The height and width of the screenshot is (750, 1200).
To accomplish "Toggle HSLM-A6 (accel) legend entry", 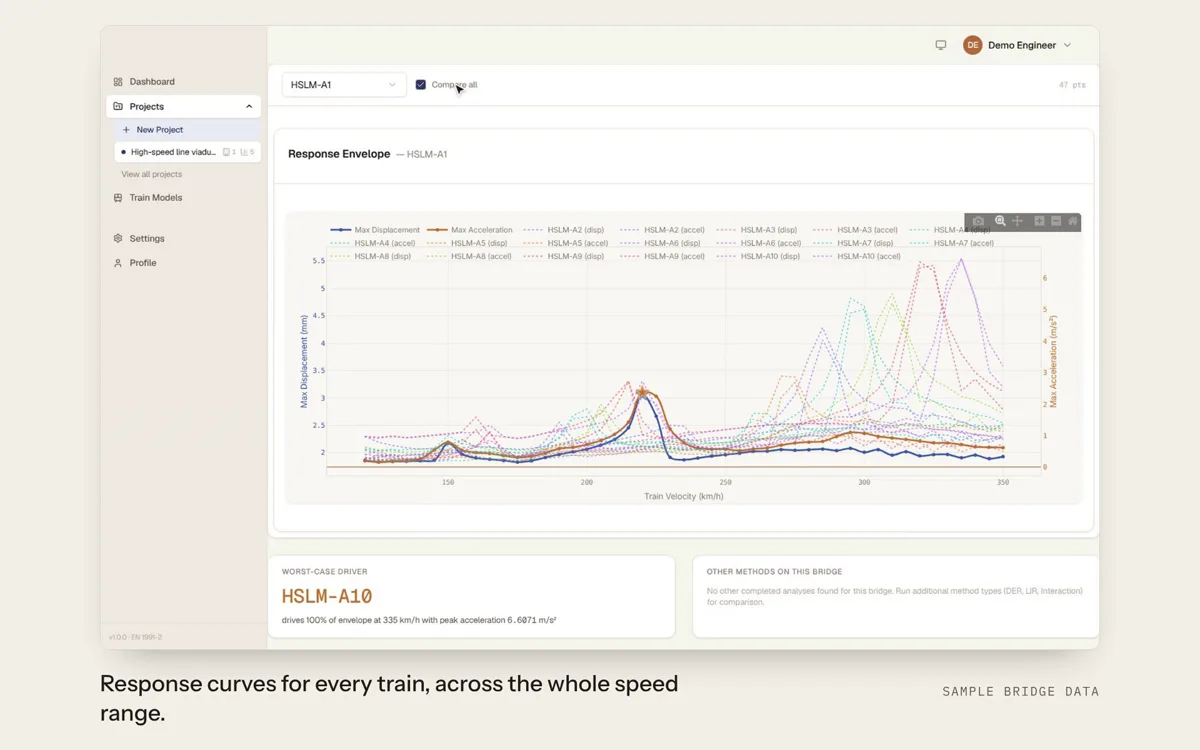I will click(x=759, y=243).
